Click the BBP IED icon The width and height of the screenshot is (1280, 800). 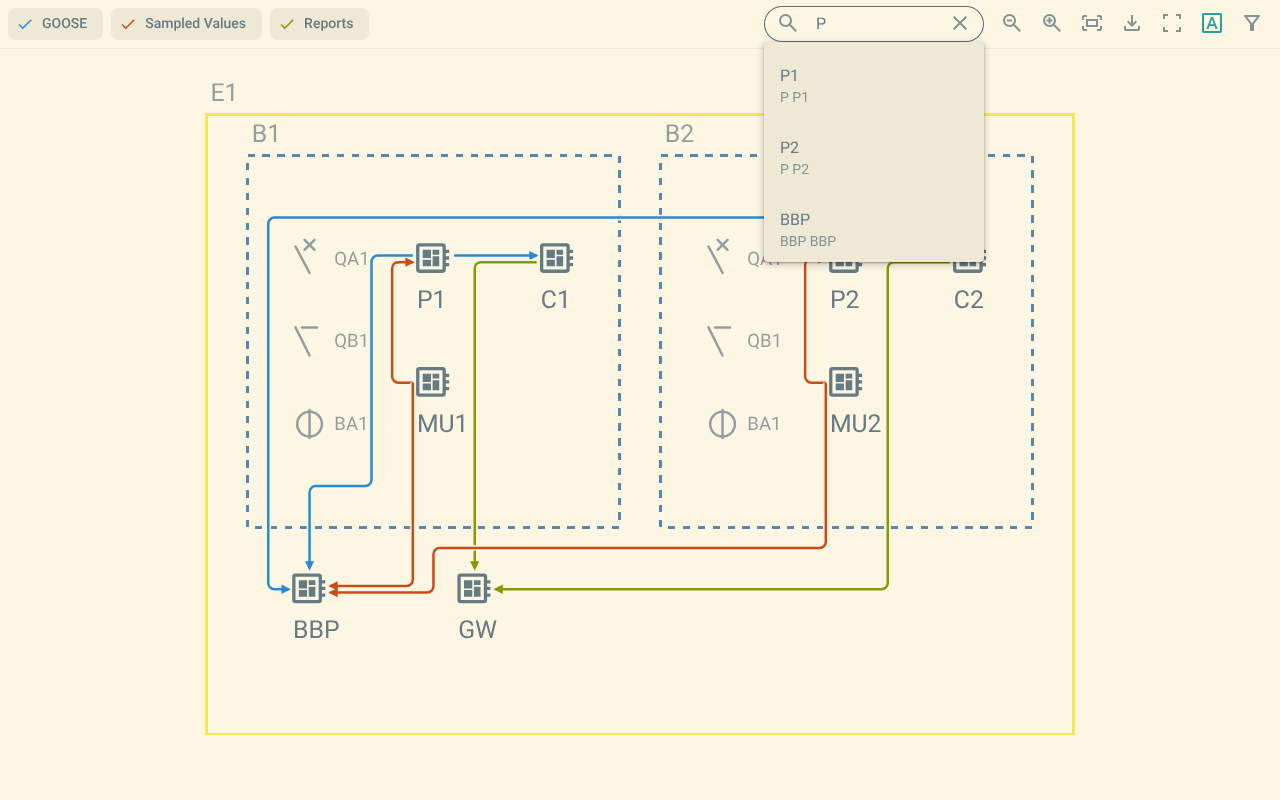tap(308, 588)
